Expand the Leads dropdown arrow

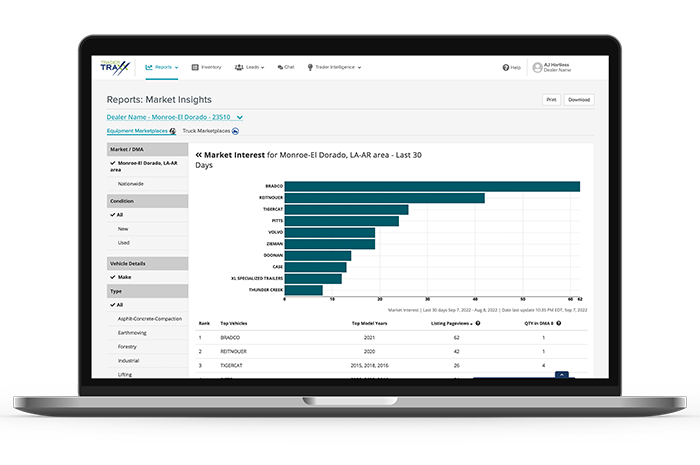pos(262,68)
